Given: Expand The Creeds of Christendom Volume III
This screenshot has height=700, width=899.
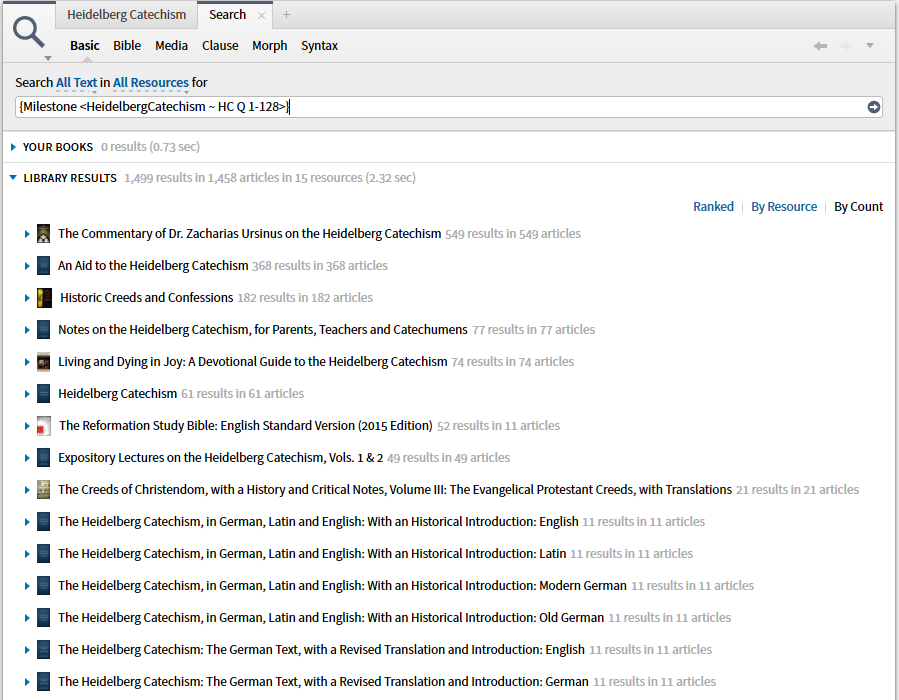Looking at the screenshot, I should [27, 490].
